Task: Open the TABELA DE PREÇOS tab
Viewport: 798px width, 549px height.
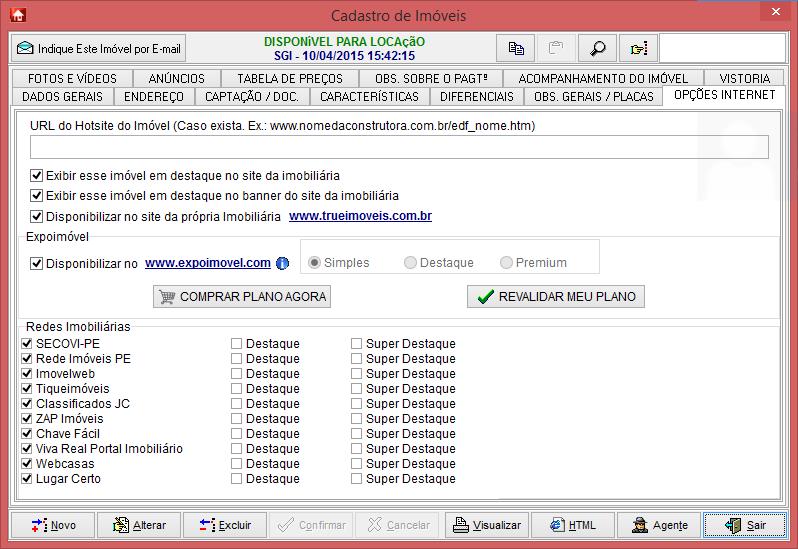Action: [289, 78]
